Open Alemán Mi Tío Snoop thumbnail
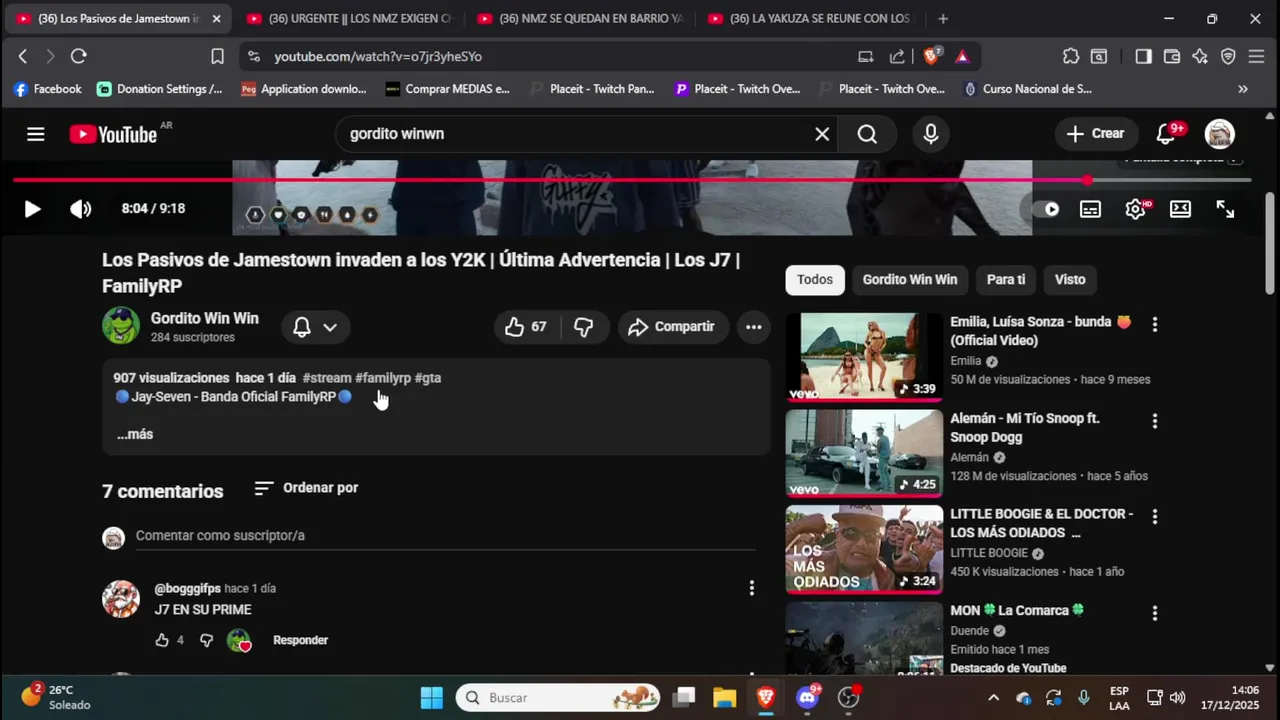 (x=864, y=453)
